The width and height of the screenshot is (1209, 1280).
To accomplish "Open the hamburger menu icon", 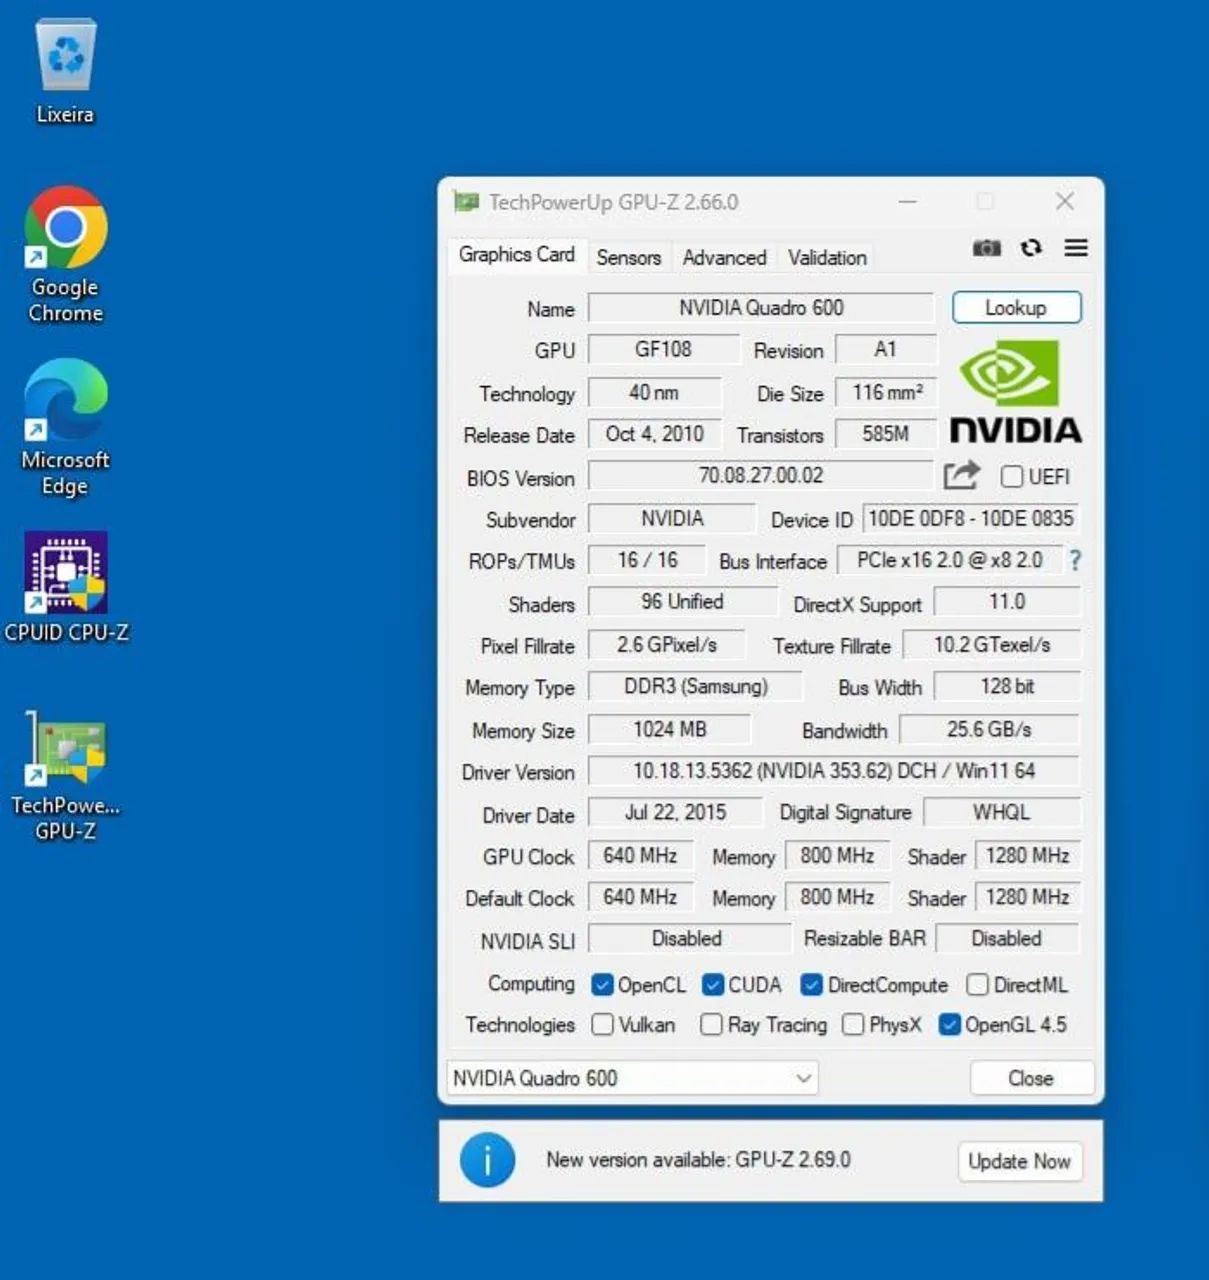I will [1076, 248].
